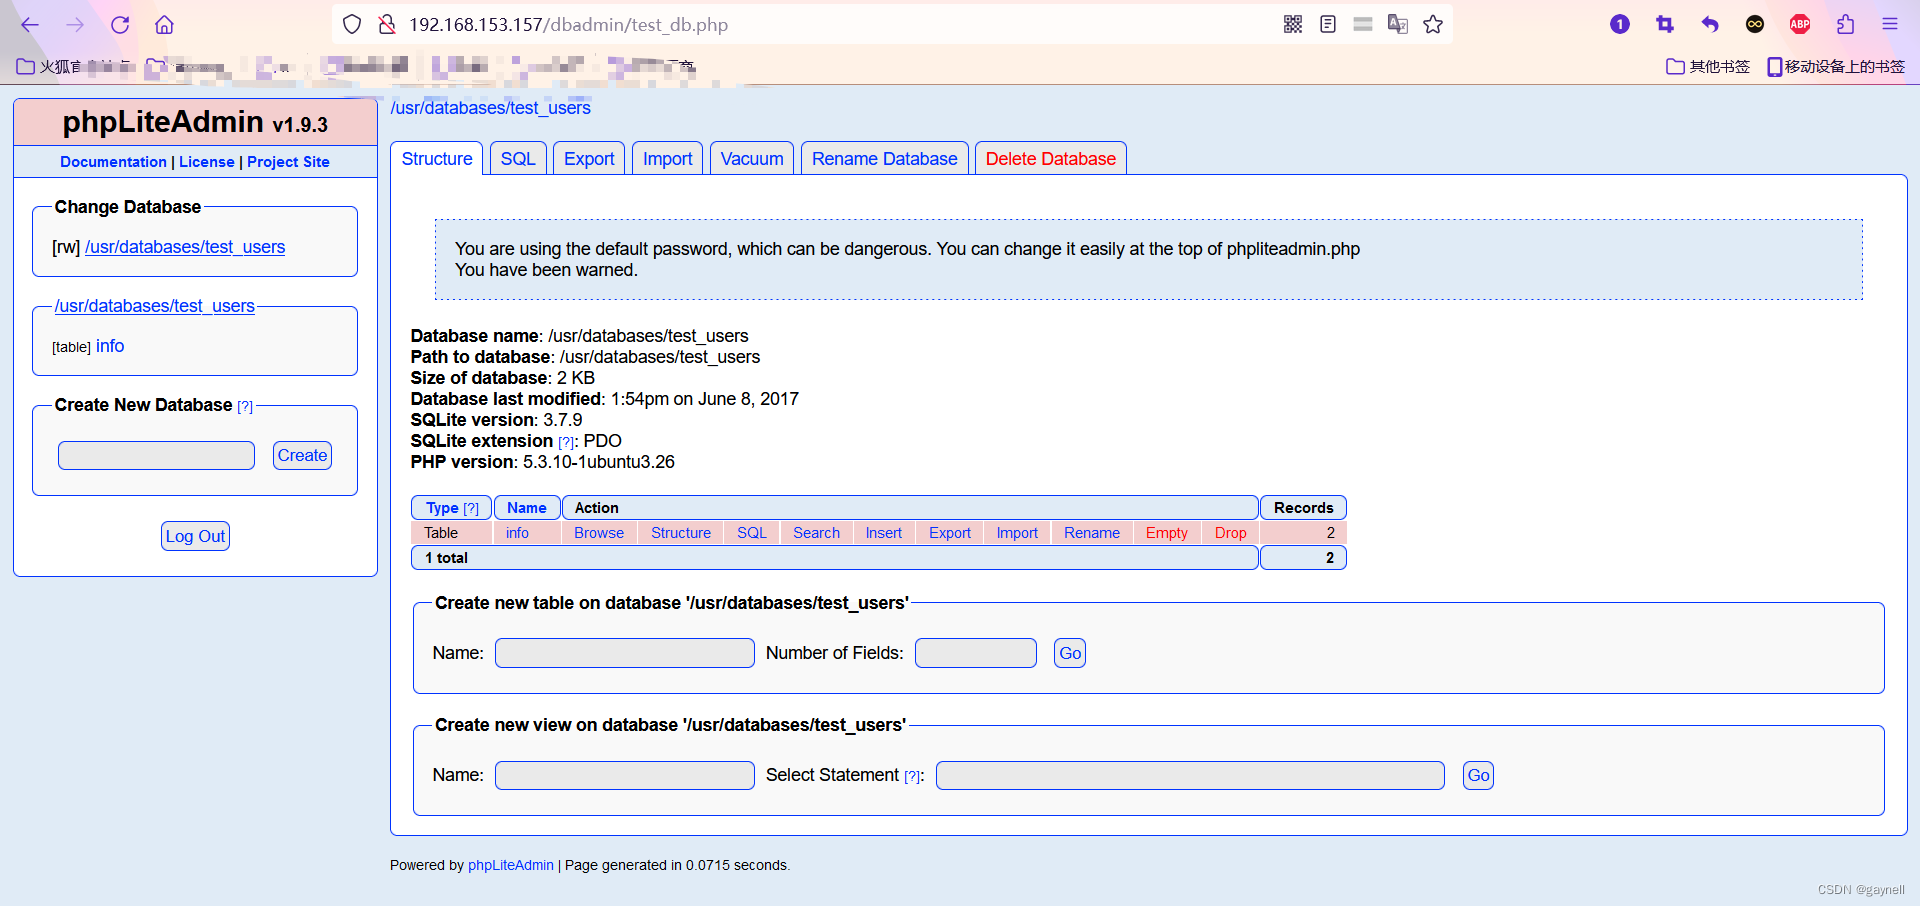The image size is (1920, 906).
Task: Click Search action for info table
Action: coord(816,533)
